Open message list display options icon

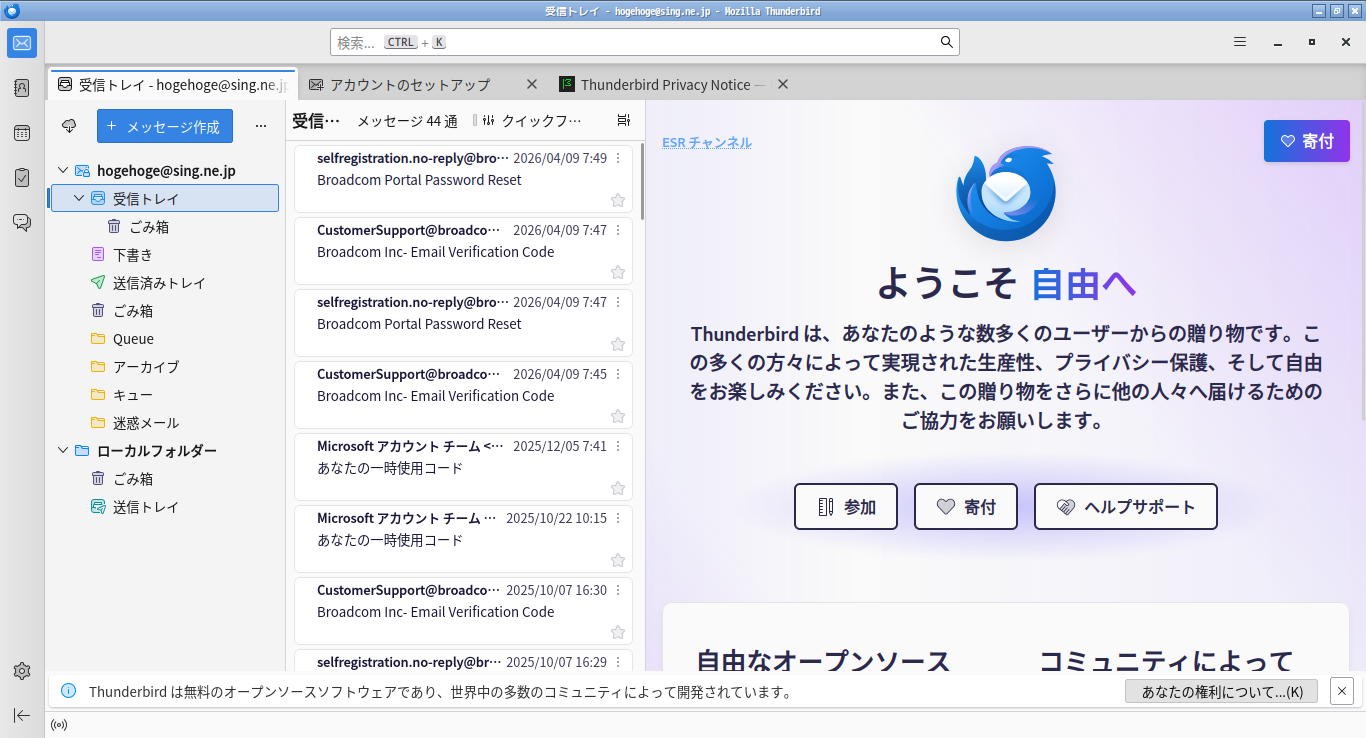tap(624, 121)
